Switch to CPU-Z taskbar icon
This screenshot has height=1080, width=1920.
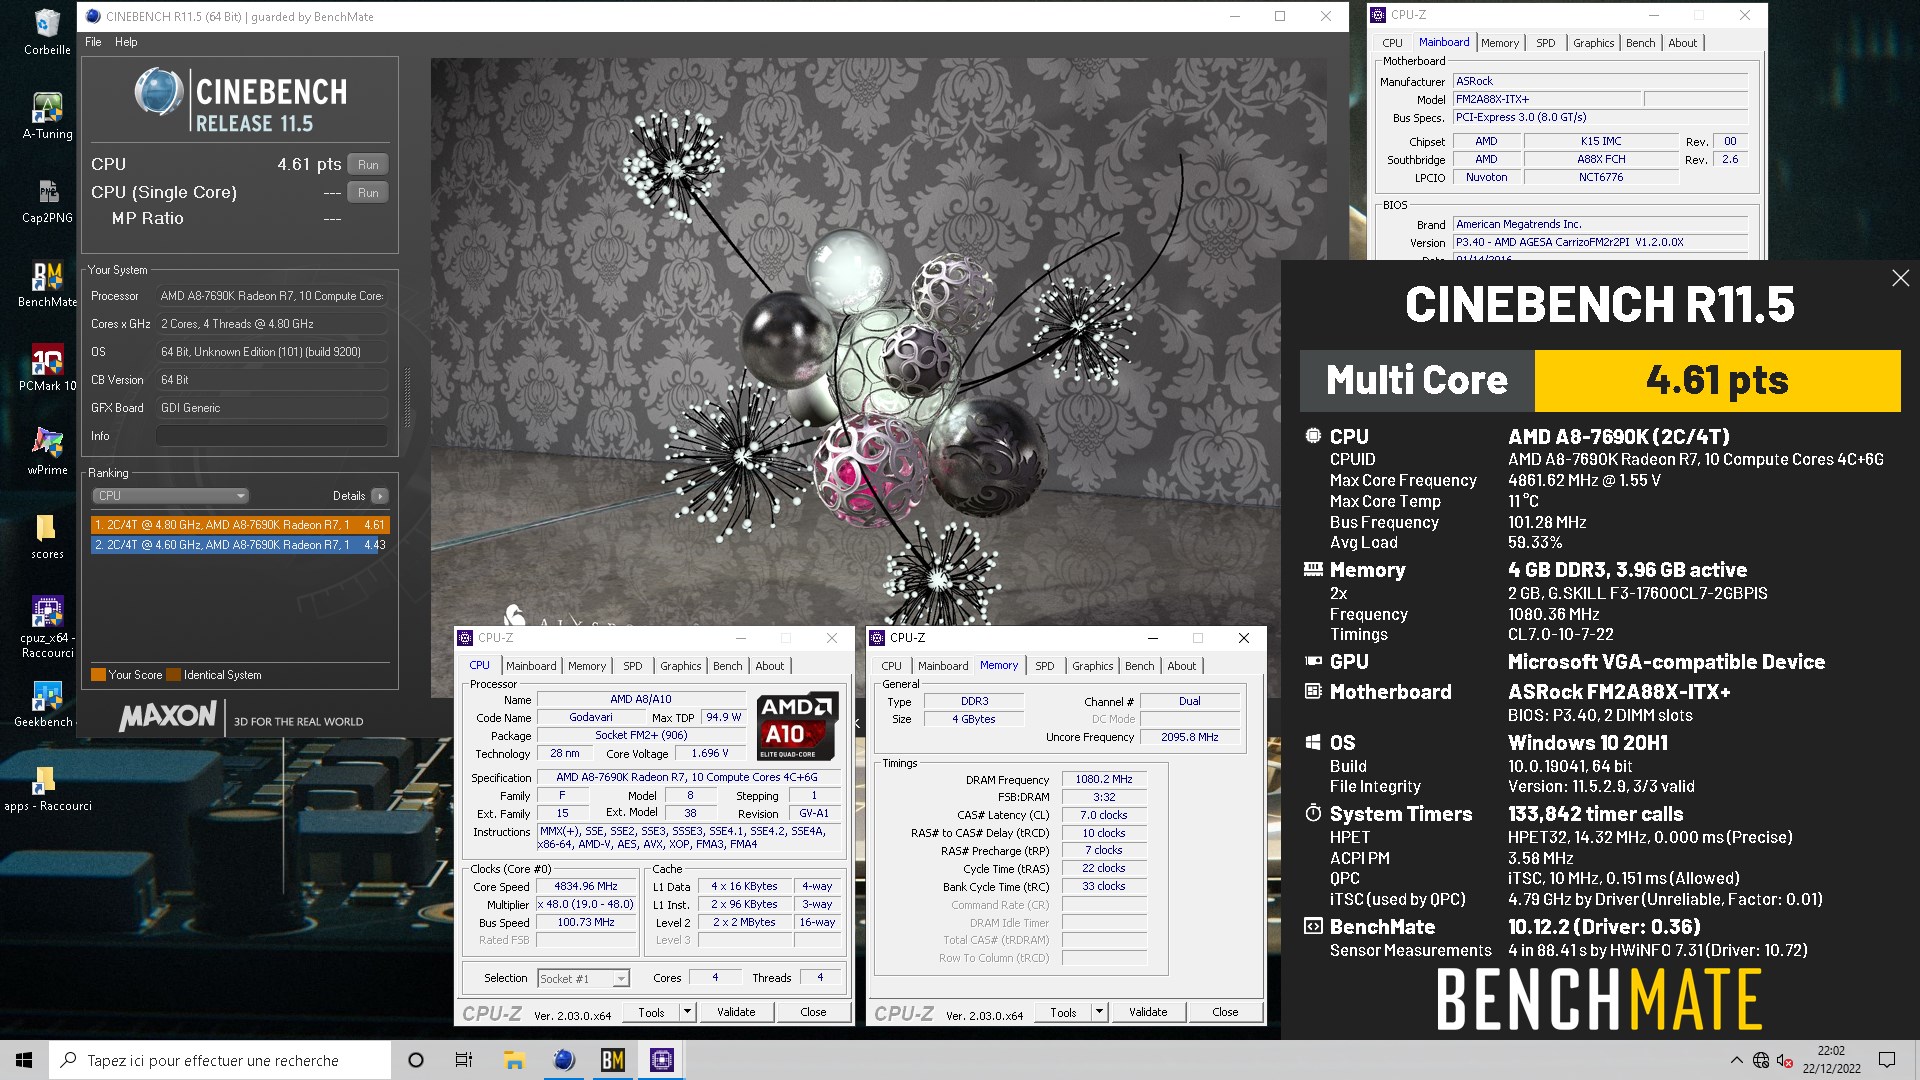click(x=662, y=1060)
